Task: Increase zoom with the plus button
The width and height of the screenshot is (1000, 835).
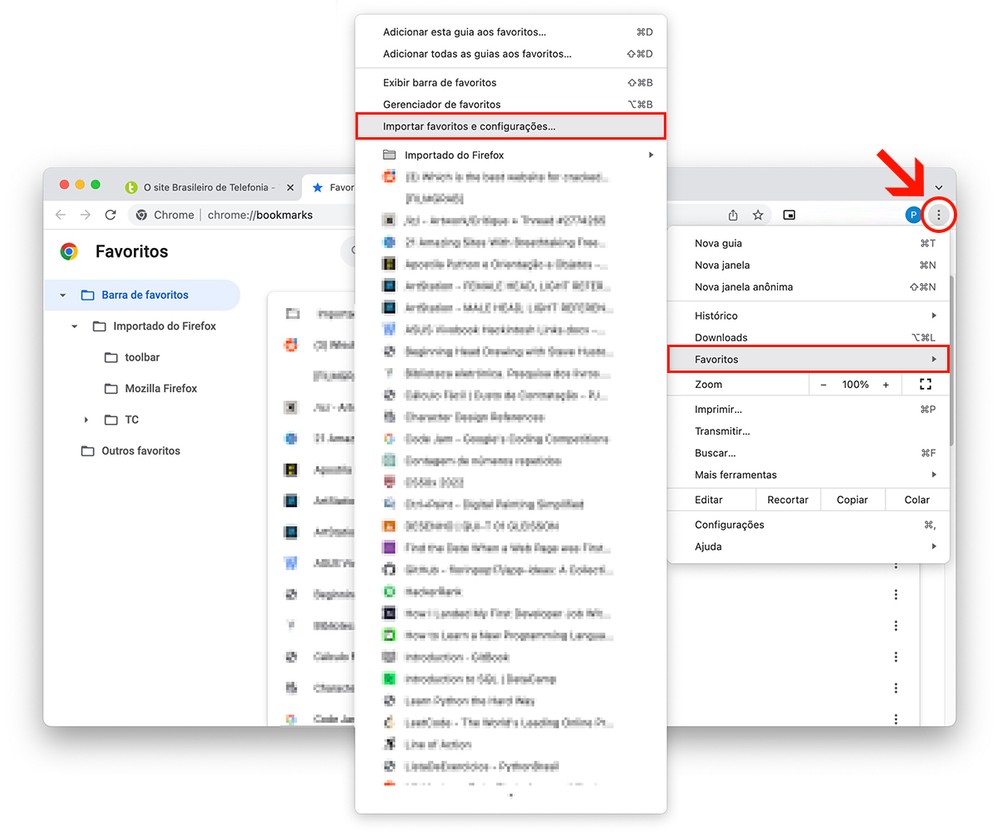Action: 886,385
